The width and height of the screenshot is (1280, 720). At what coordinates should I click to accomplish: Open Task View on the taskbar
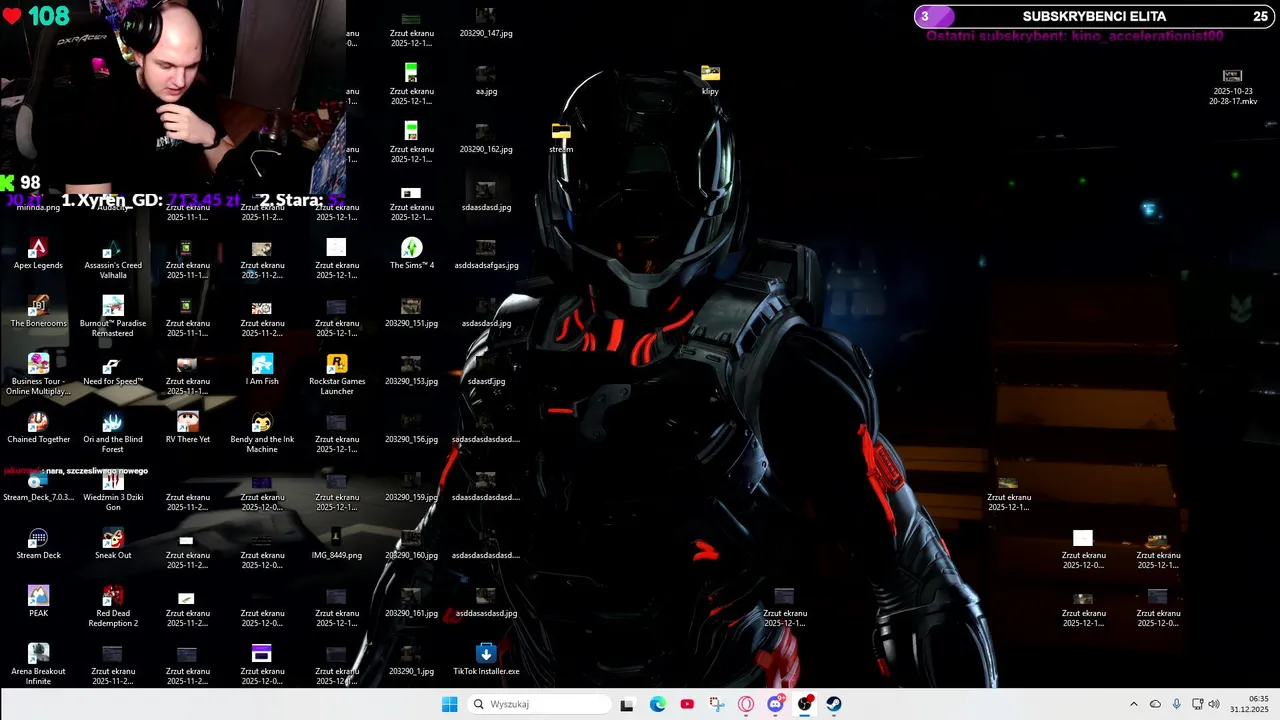(x=627, y=704)
